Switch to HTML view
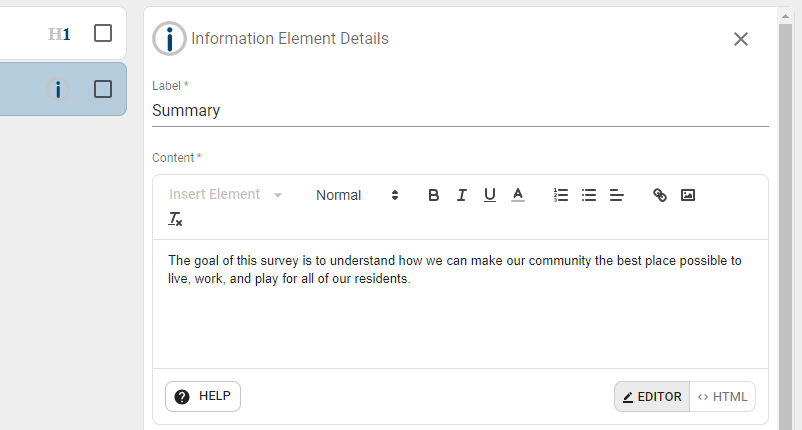 pyautogui.click(x=723, y=396)
